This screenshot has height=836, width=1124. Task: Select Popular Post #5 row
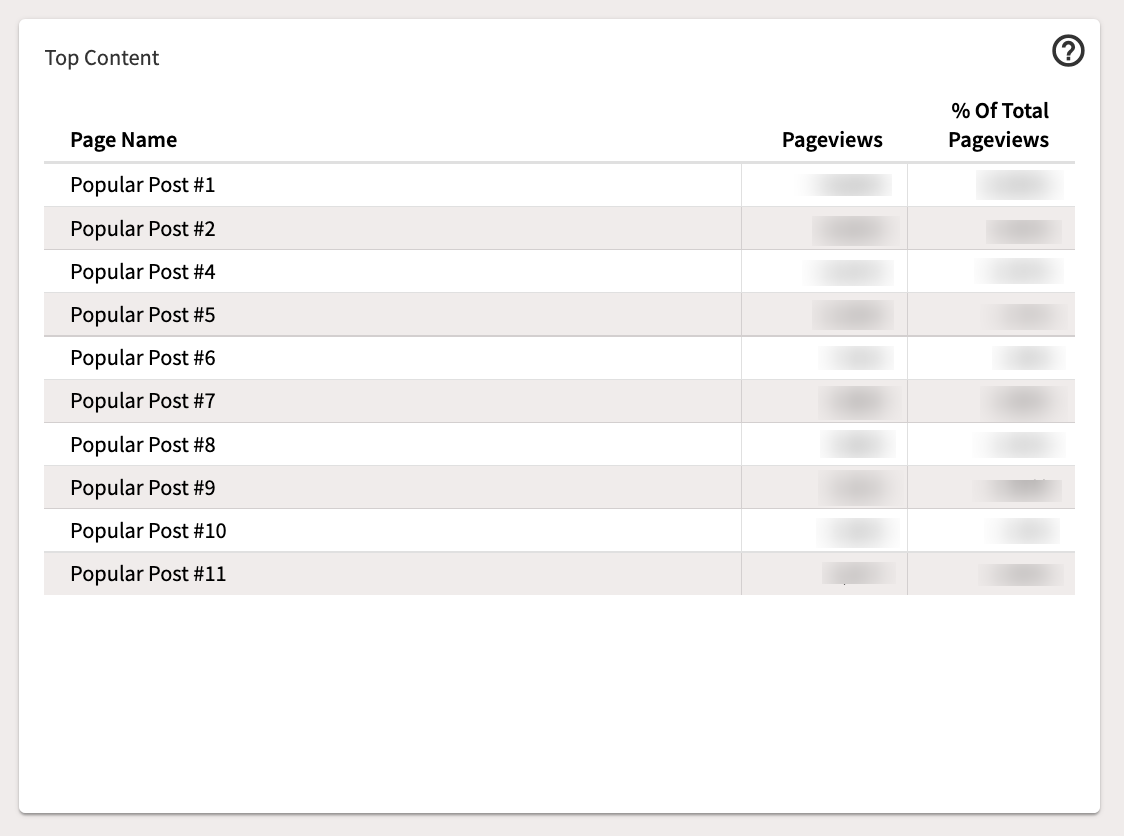click(x=559, y=315)
